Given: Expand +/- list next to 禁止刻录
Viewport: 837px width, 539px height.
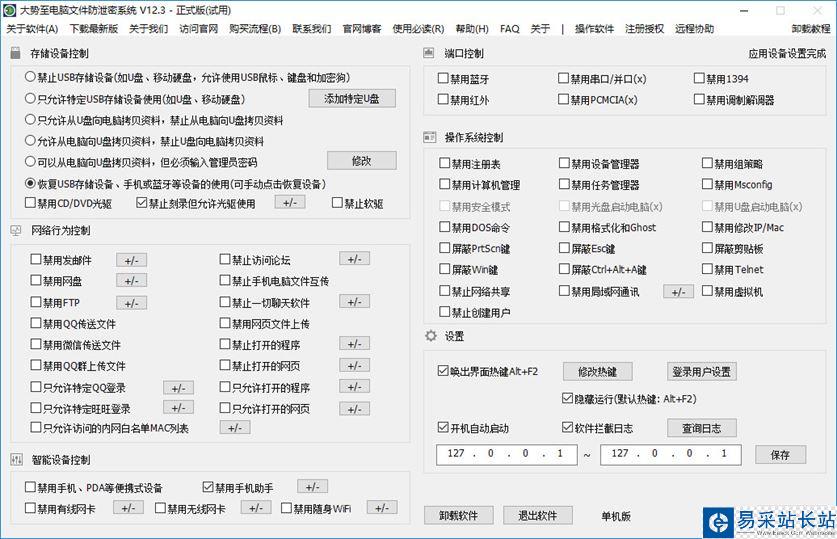Looking at the screenshot, I should [290, 202].
